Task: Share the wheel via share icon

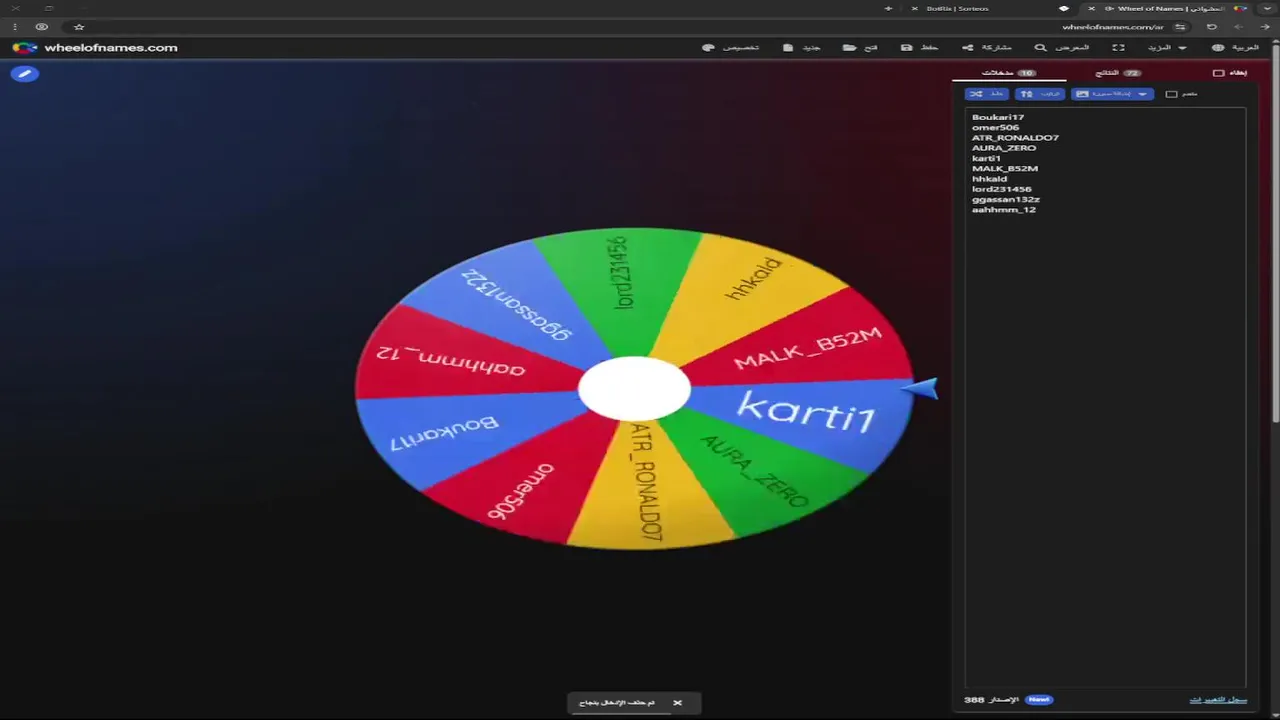Action: [987, 47]
